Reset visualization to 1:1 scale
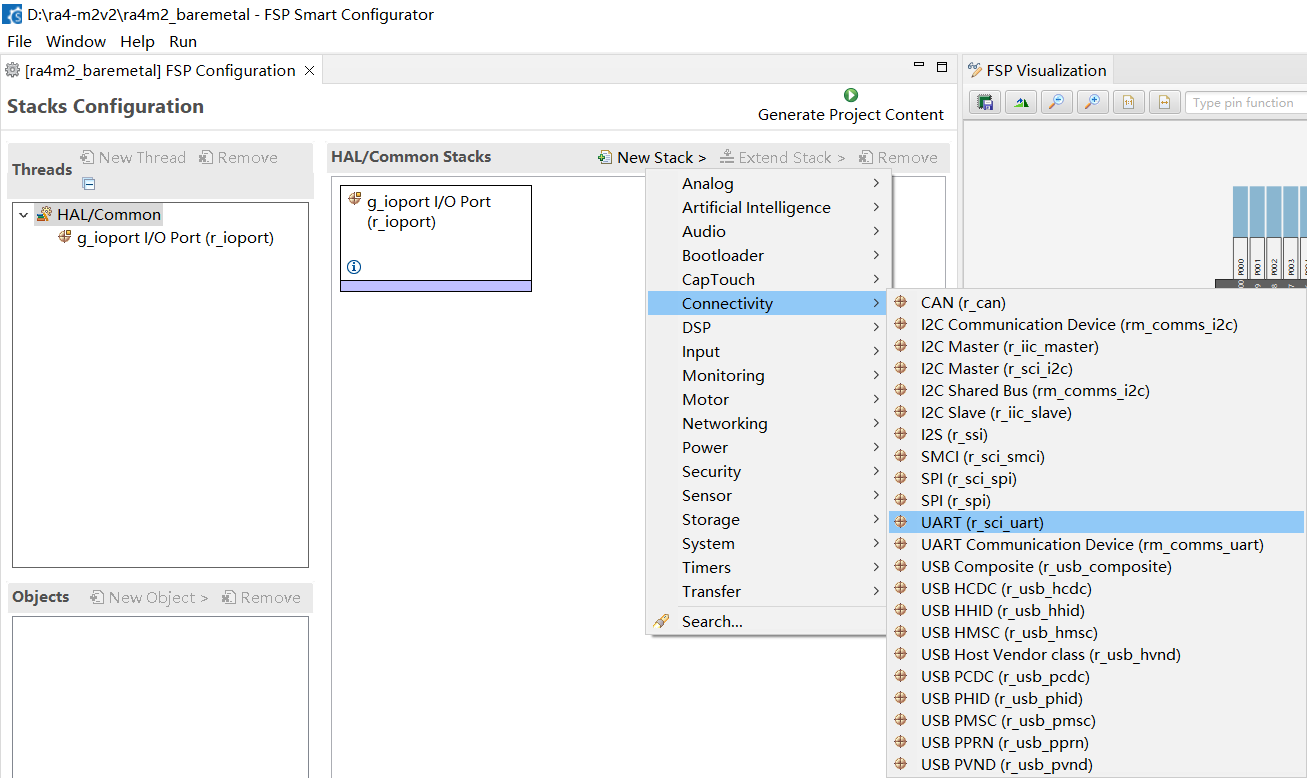This screenshot has width=1307, height=778. 1128,103
